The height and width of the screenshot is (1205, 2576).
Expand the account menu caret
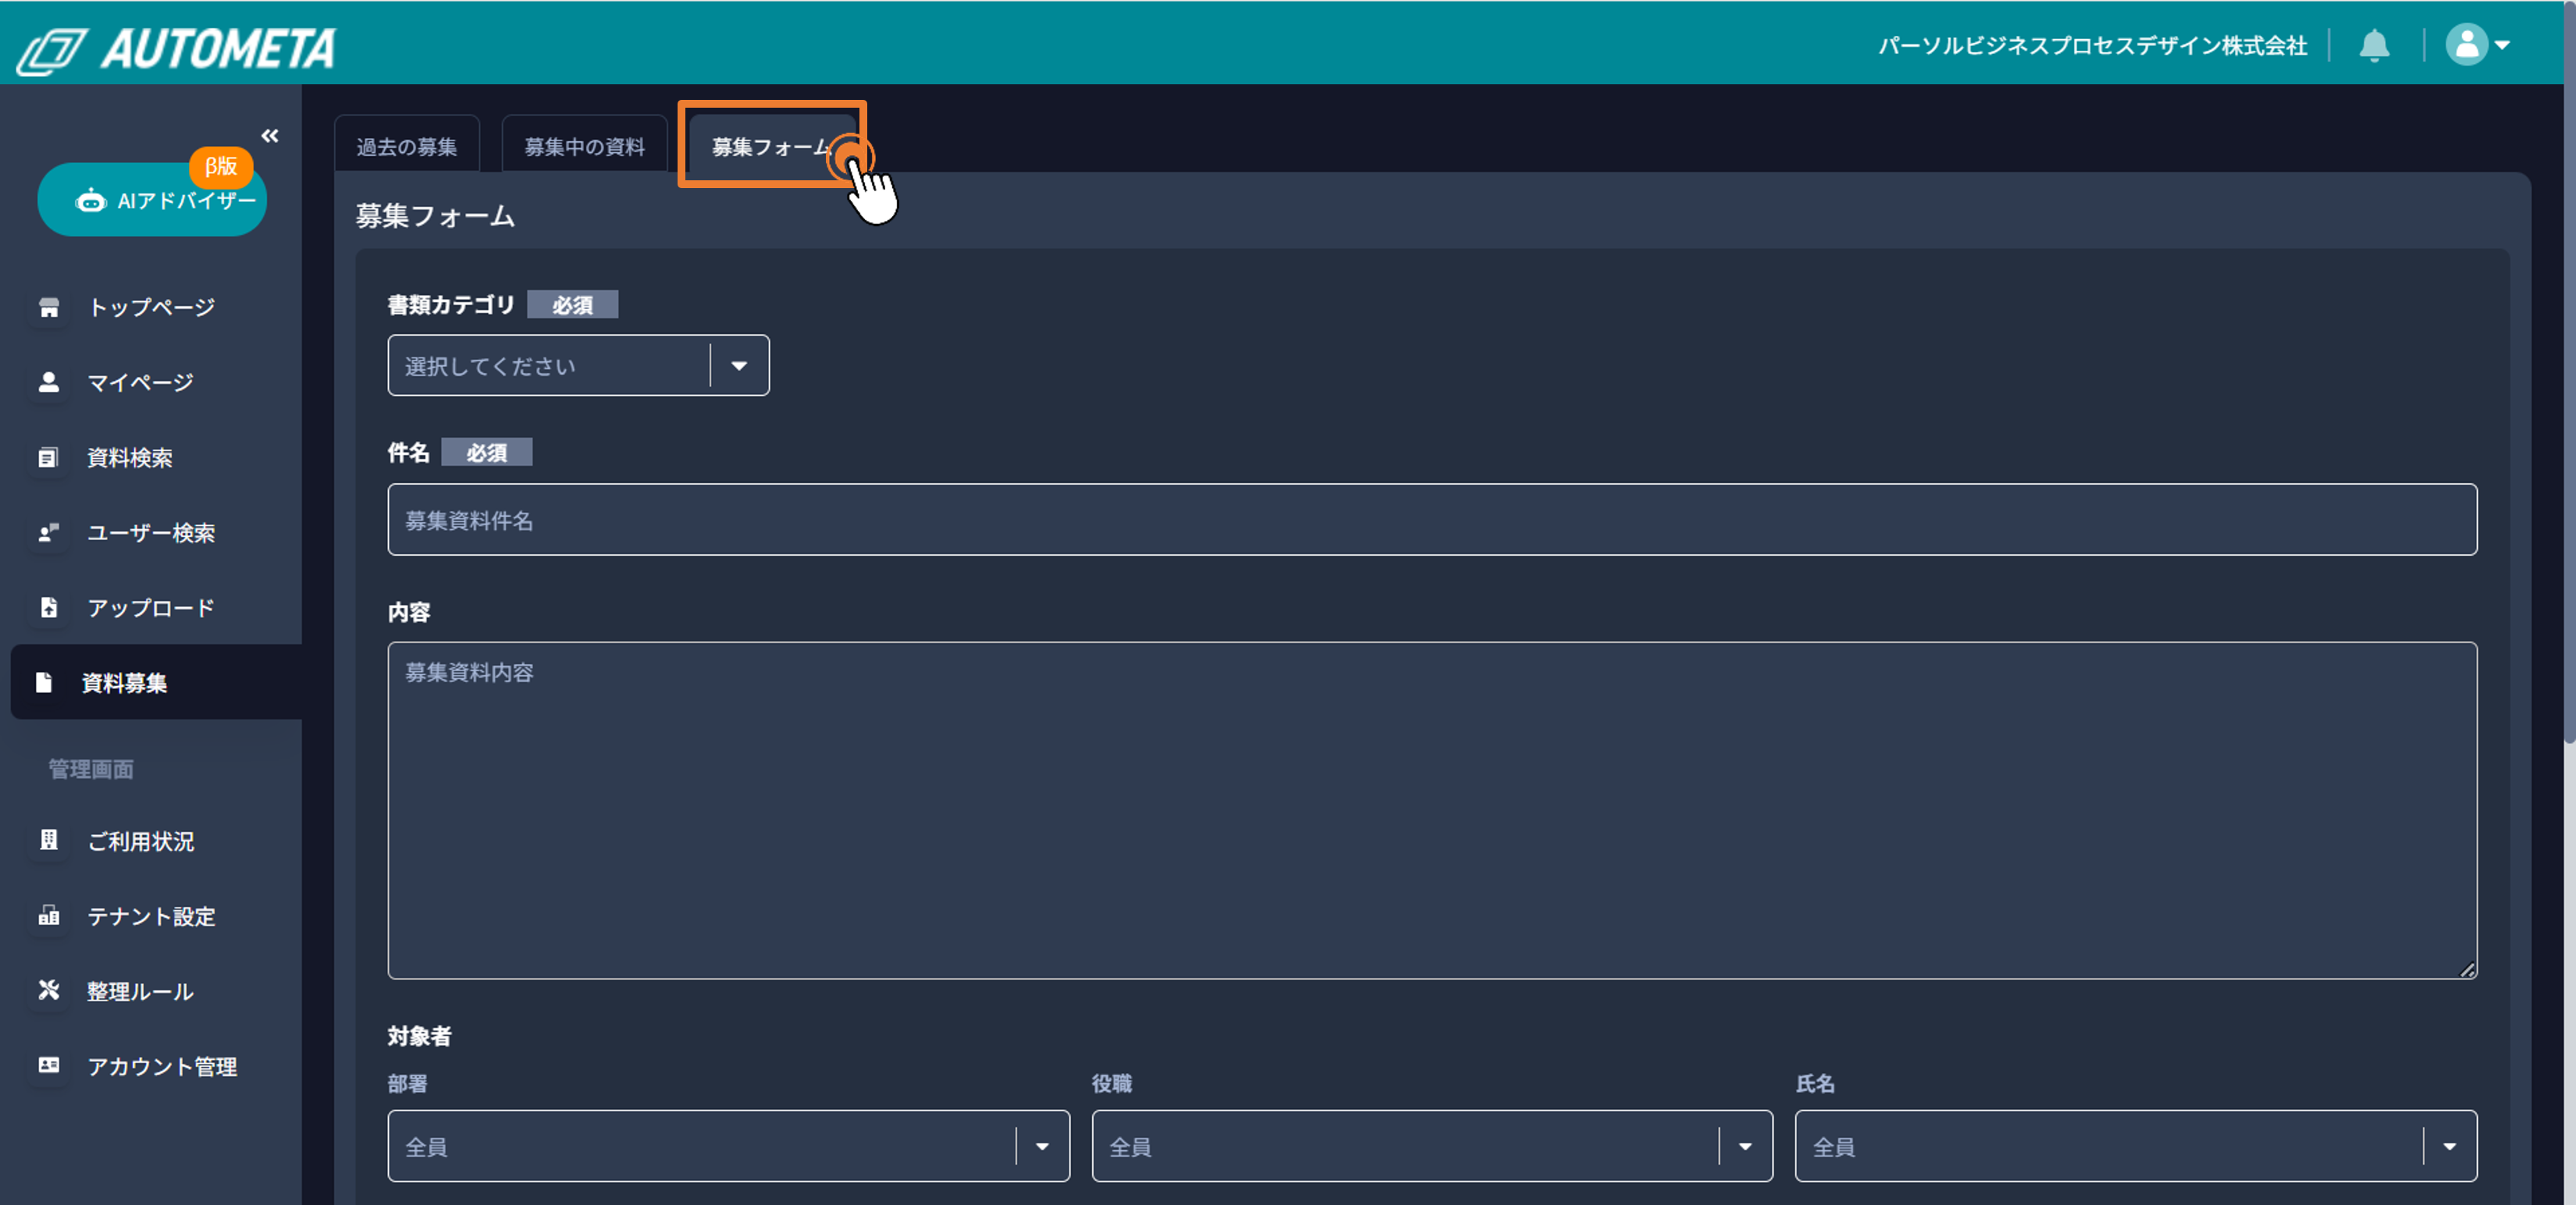2502,45
